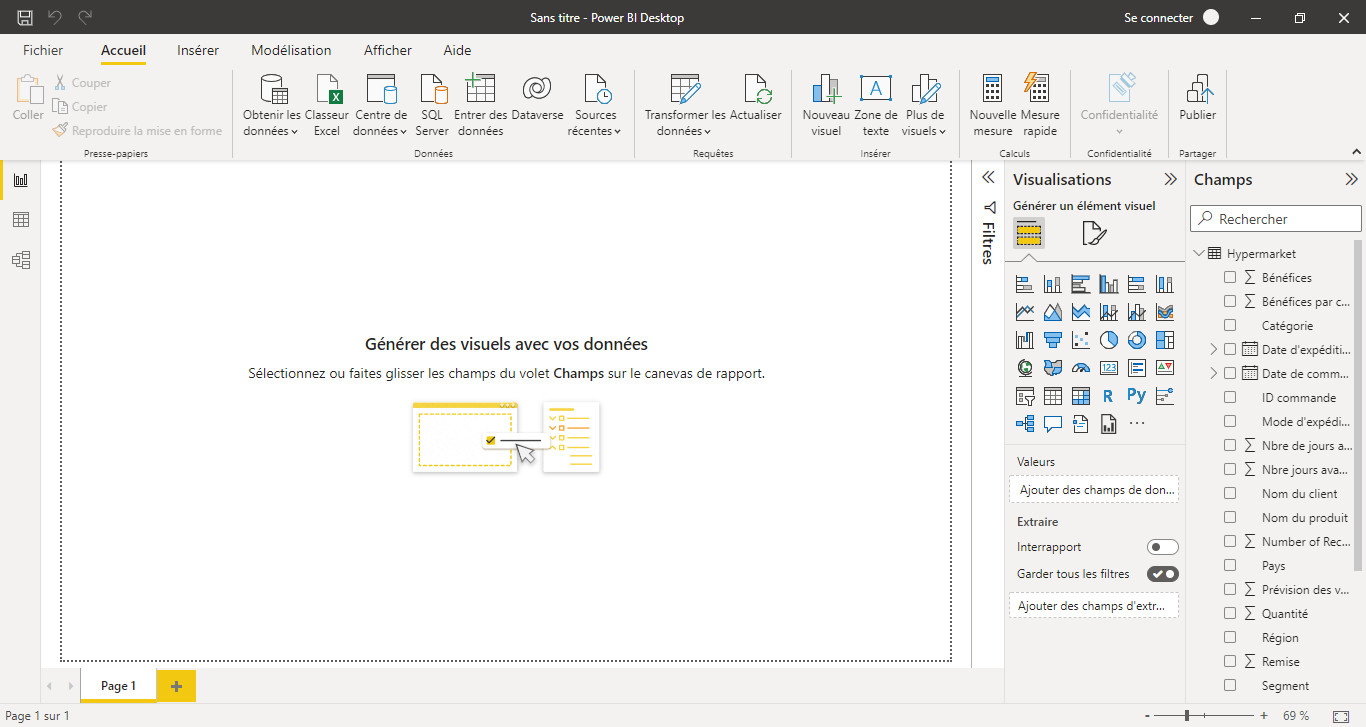Switch to Data view in left sidebar

pos(20,220)
